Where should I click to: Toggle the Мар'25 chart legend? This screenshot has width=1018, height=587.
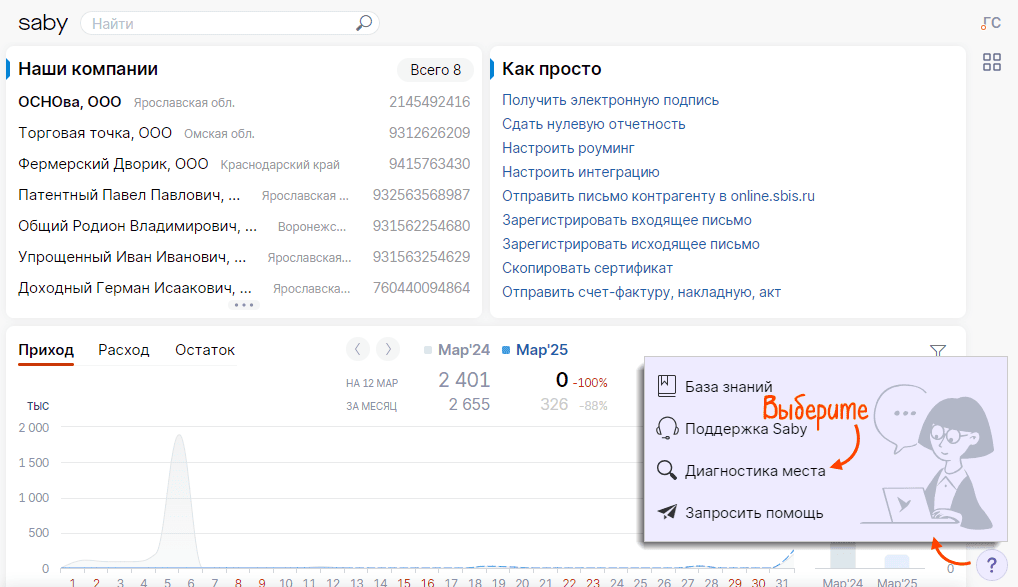535,350
